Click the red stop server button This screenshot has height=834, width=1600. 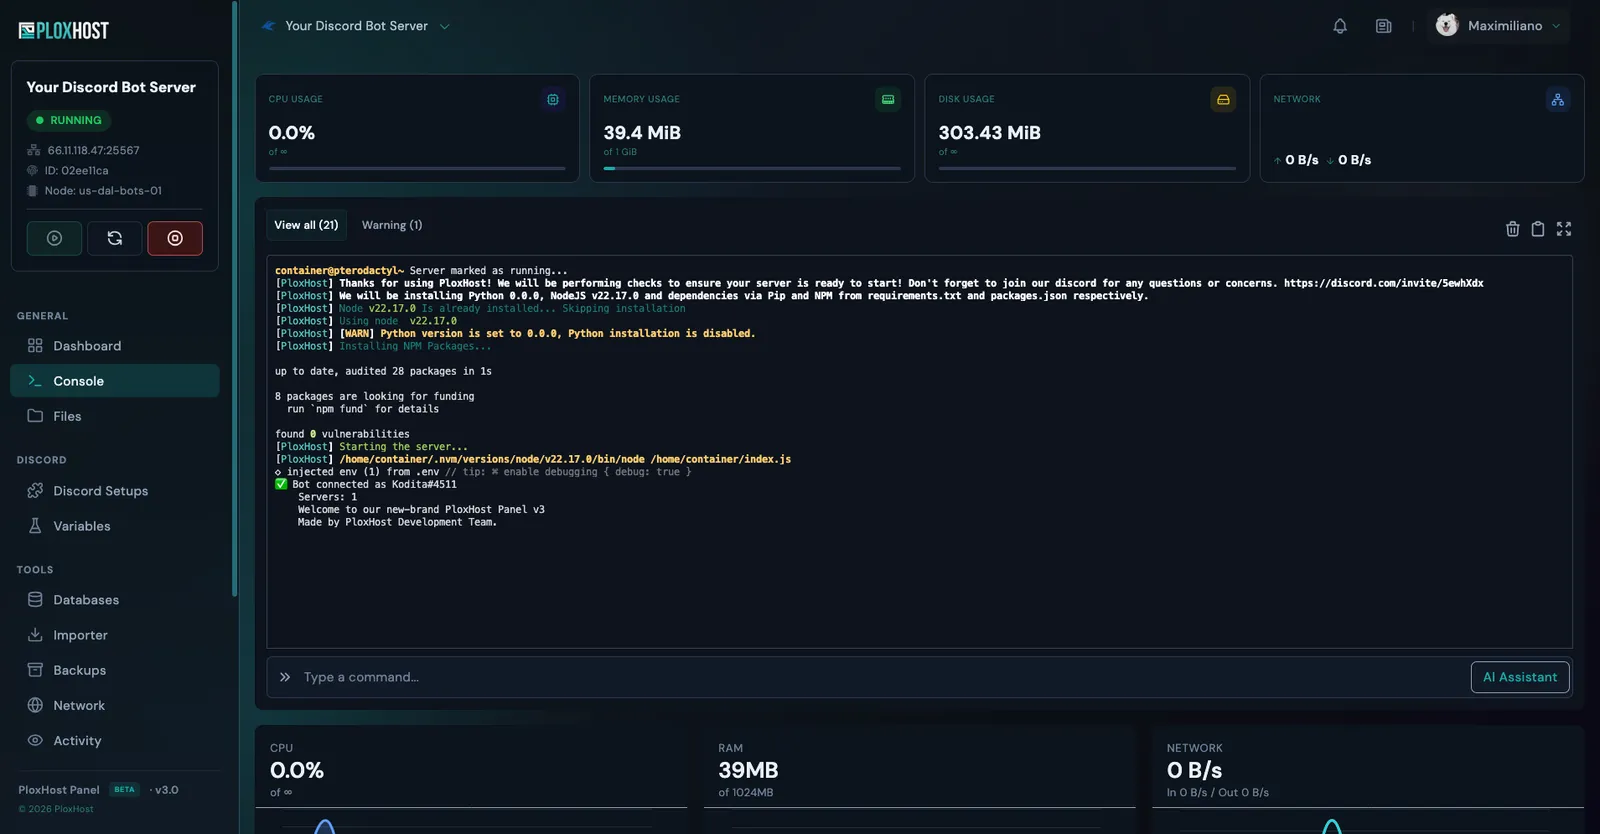tap(175, 238)
